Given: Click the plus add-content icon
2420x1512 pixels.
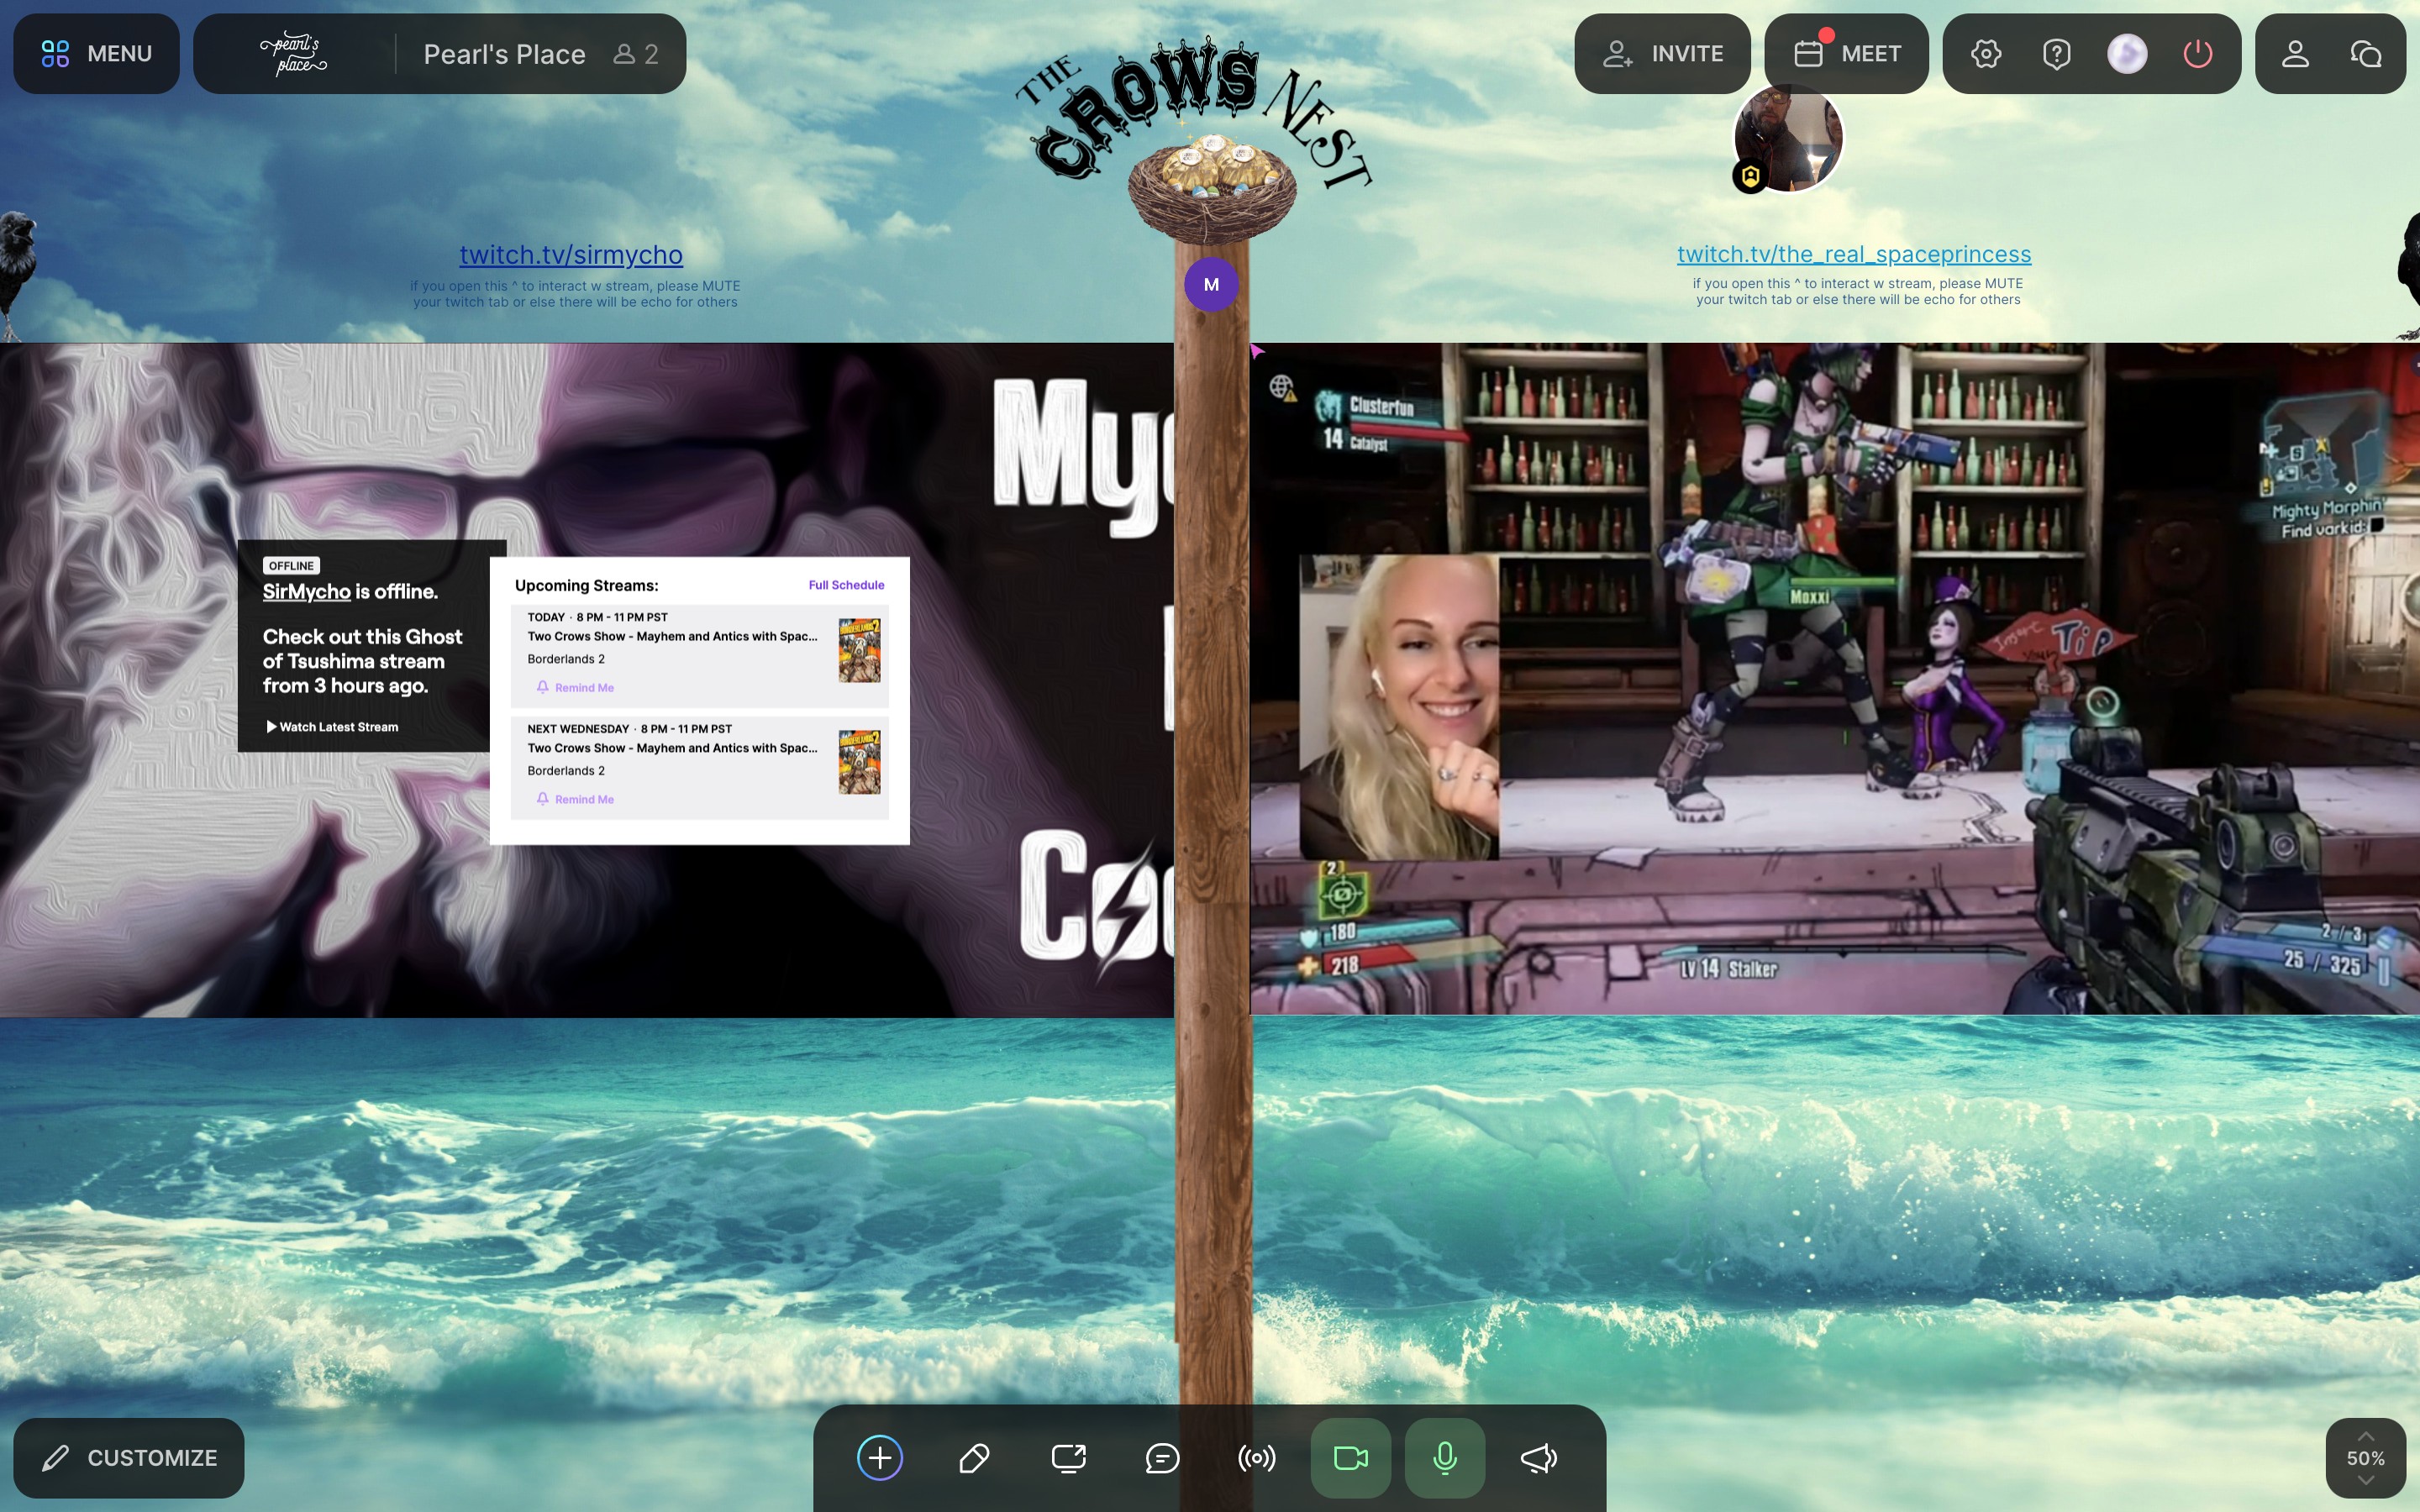Looking at the screenshot, I should point(879,1457).
